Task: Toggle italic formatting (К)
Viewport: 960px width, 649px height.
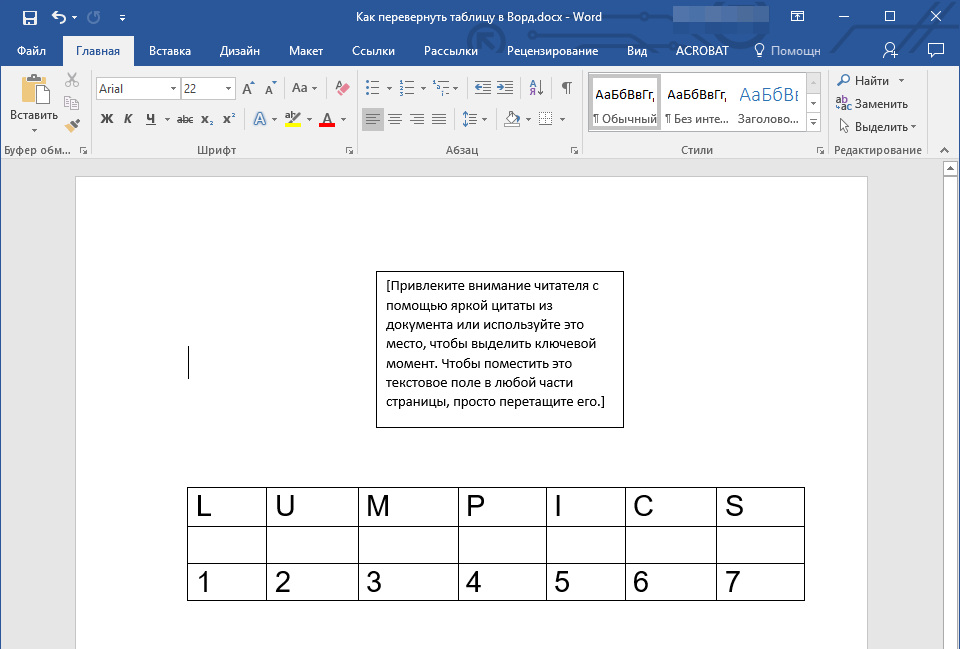Action: [128, 119]
